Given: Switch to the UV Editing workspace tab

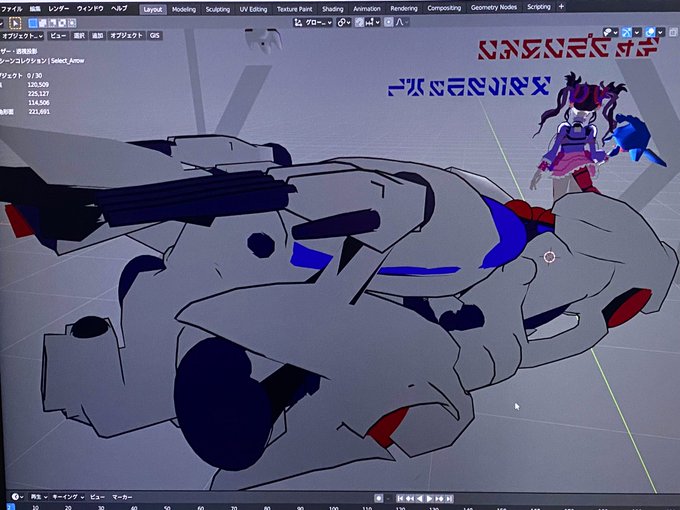Looking at the screenshot, I should pyautogui.click(x=253, y=9).
